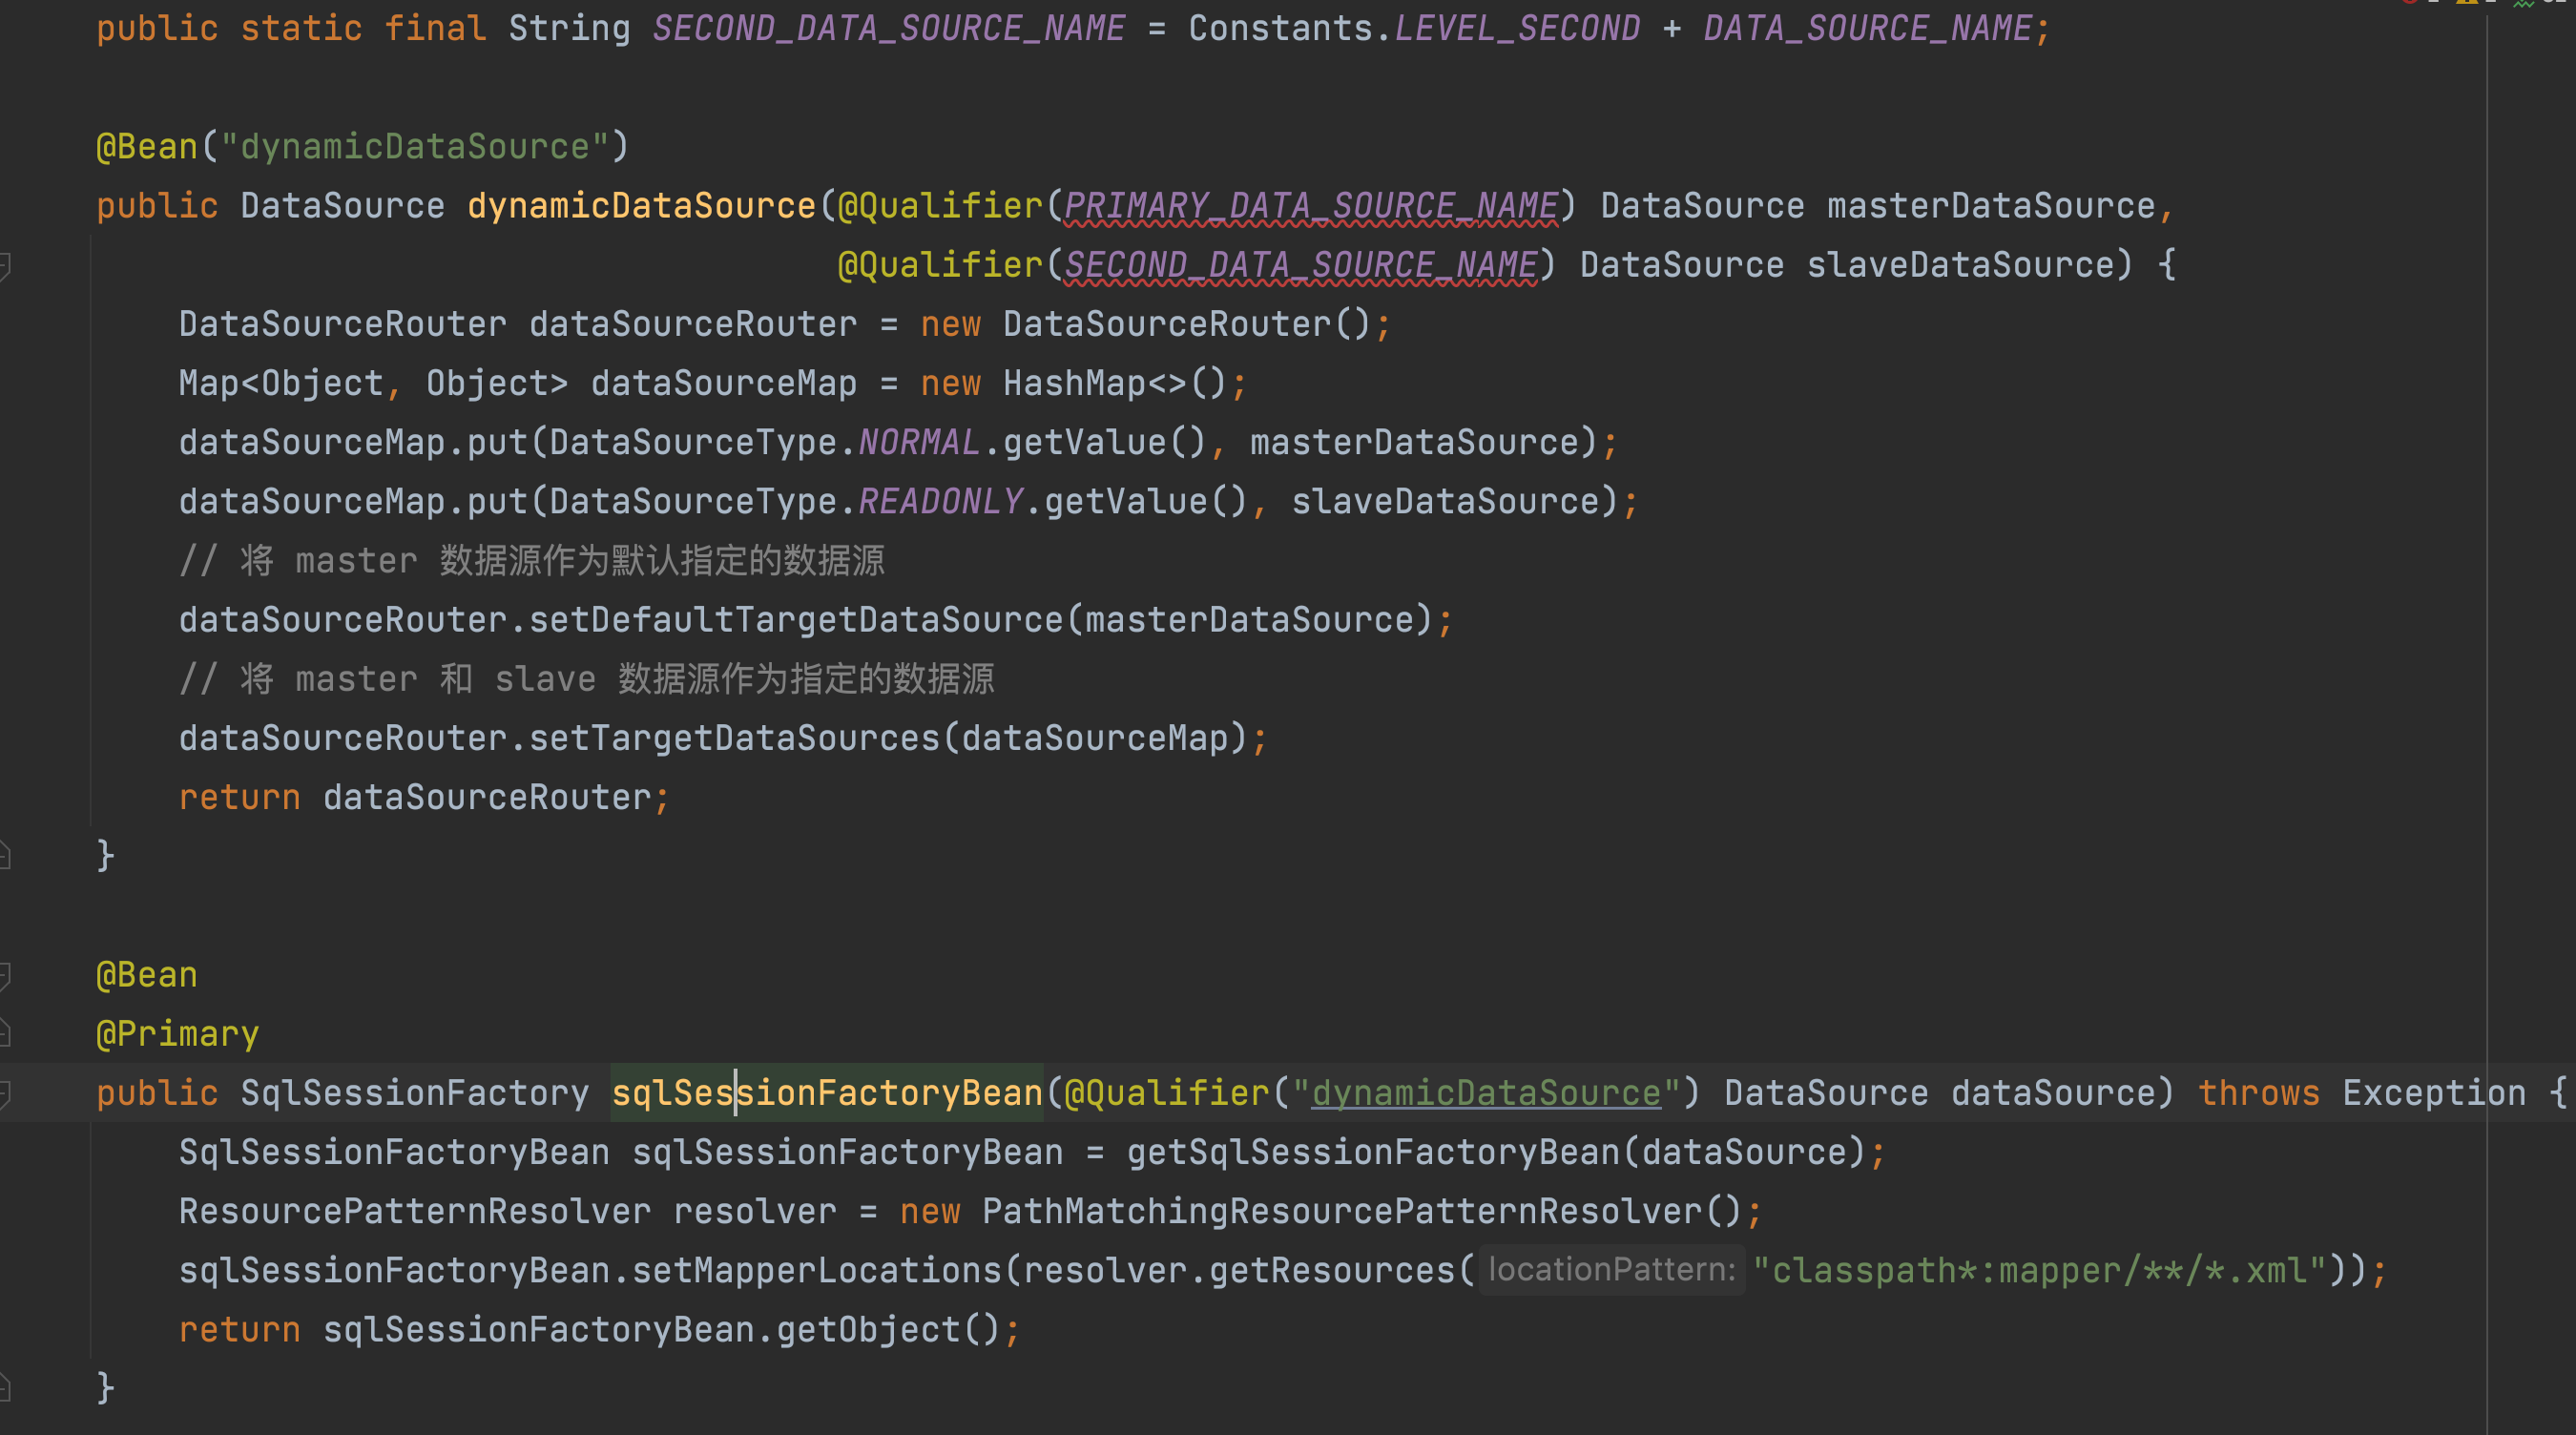Screen dimensions: 2576x1435
Task: Click the comment "// 将 master 和 slave 数据源作为指定的数据源"
Action: [587, 679]
